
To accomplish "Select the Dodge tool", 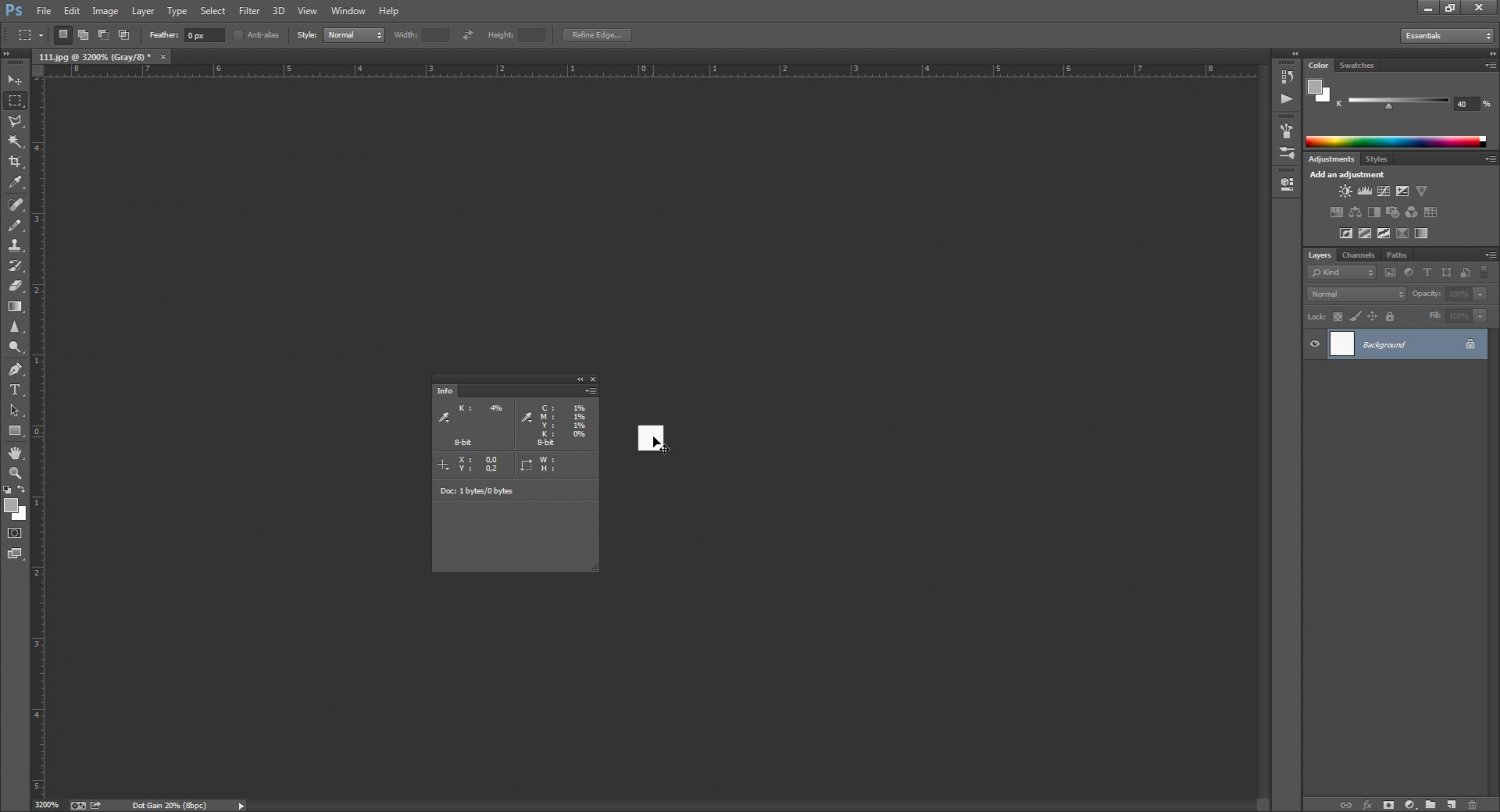I will 15,348.
